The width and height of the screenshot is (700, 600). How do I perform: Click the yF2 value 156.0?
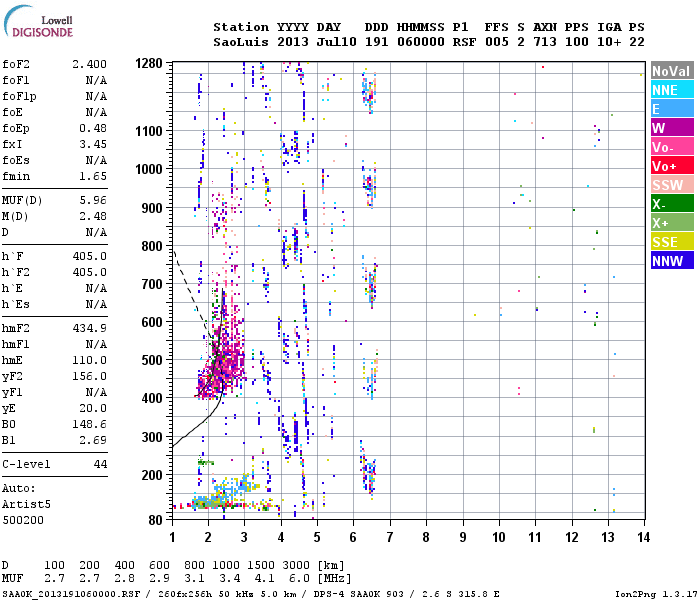89,376
